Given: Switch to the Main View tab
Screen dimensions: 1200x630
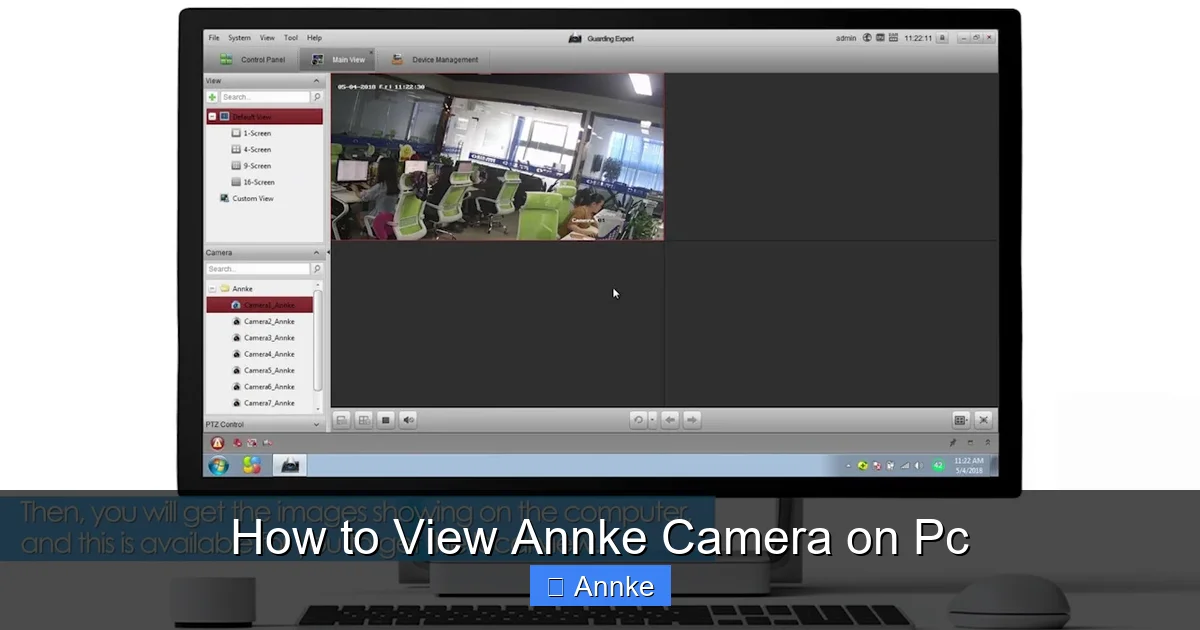Looking at the screenshot, I should pos(338,60).
